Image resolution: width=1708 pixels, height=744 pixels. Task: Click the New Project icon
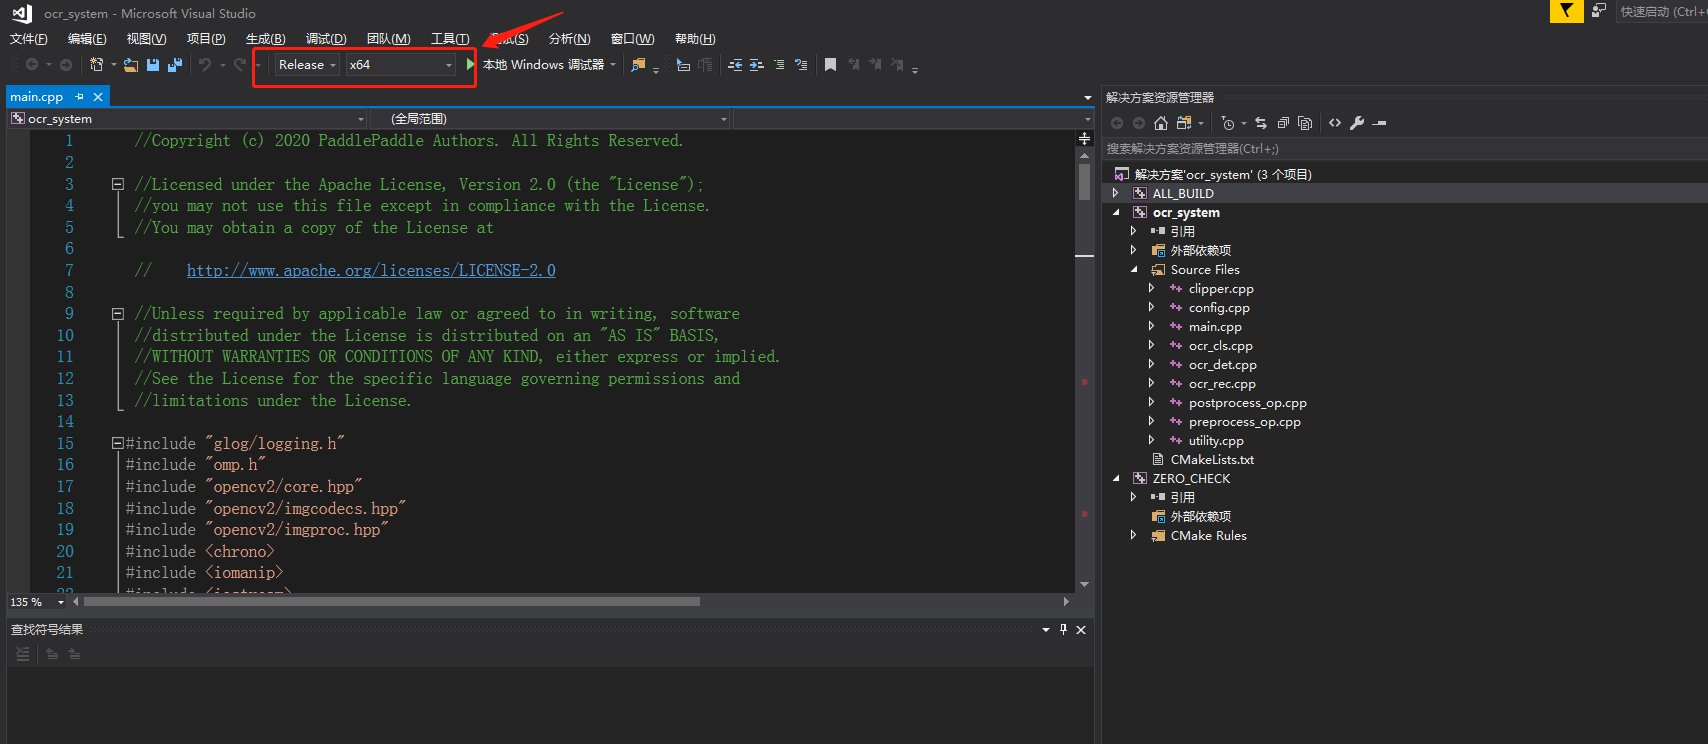coord(97,65)
